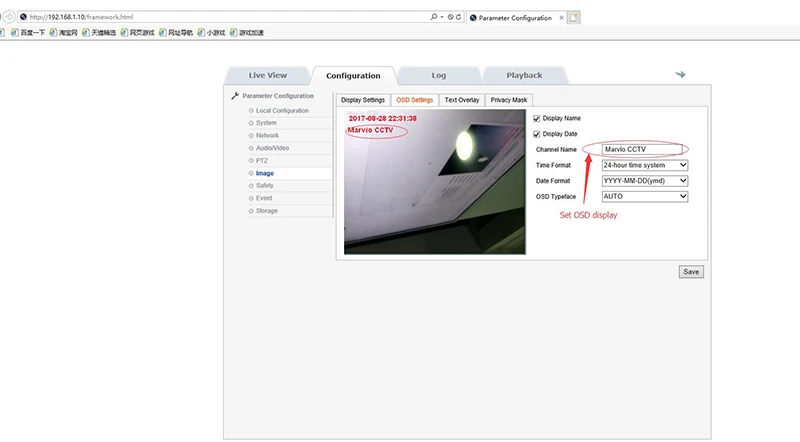Select the OSD Settings sub-tab
This screenshot has width=800, height=442.
(x=415, y=100)
